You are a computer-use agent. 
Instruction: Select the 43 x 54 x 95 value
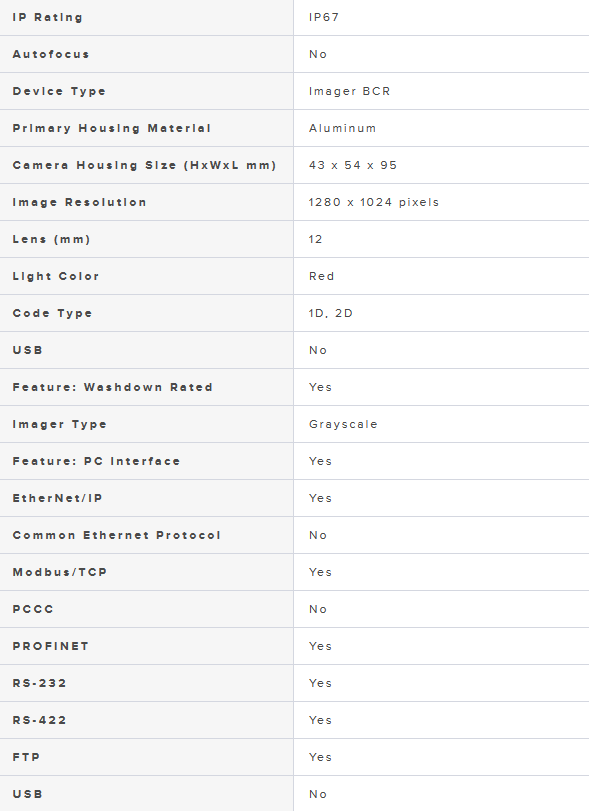[x=353, y=166]
